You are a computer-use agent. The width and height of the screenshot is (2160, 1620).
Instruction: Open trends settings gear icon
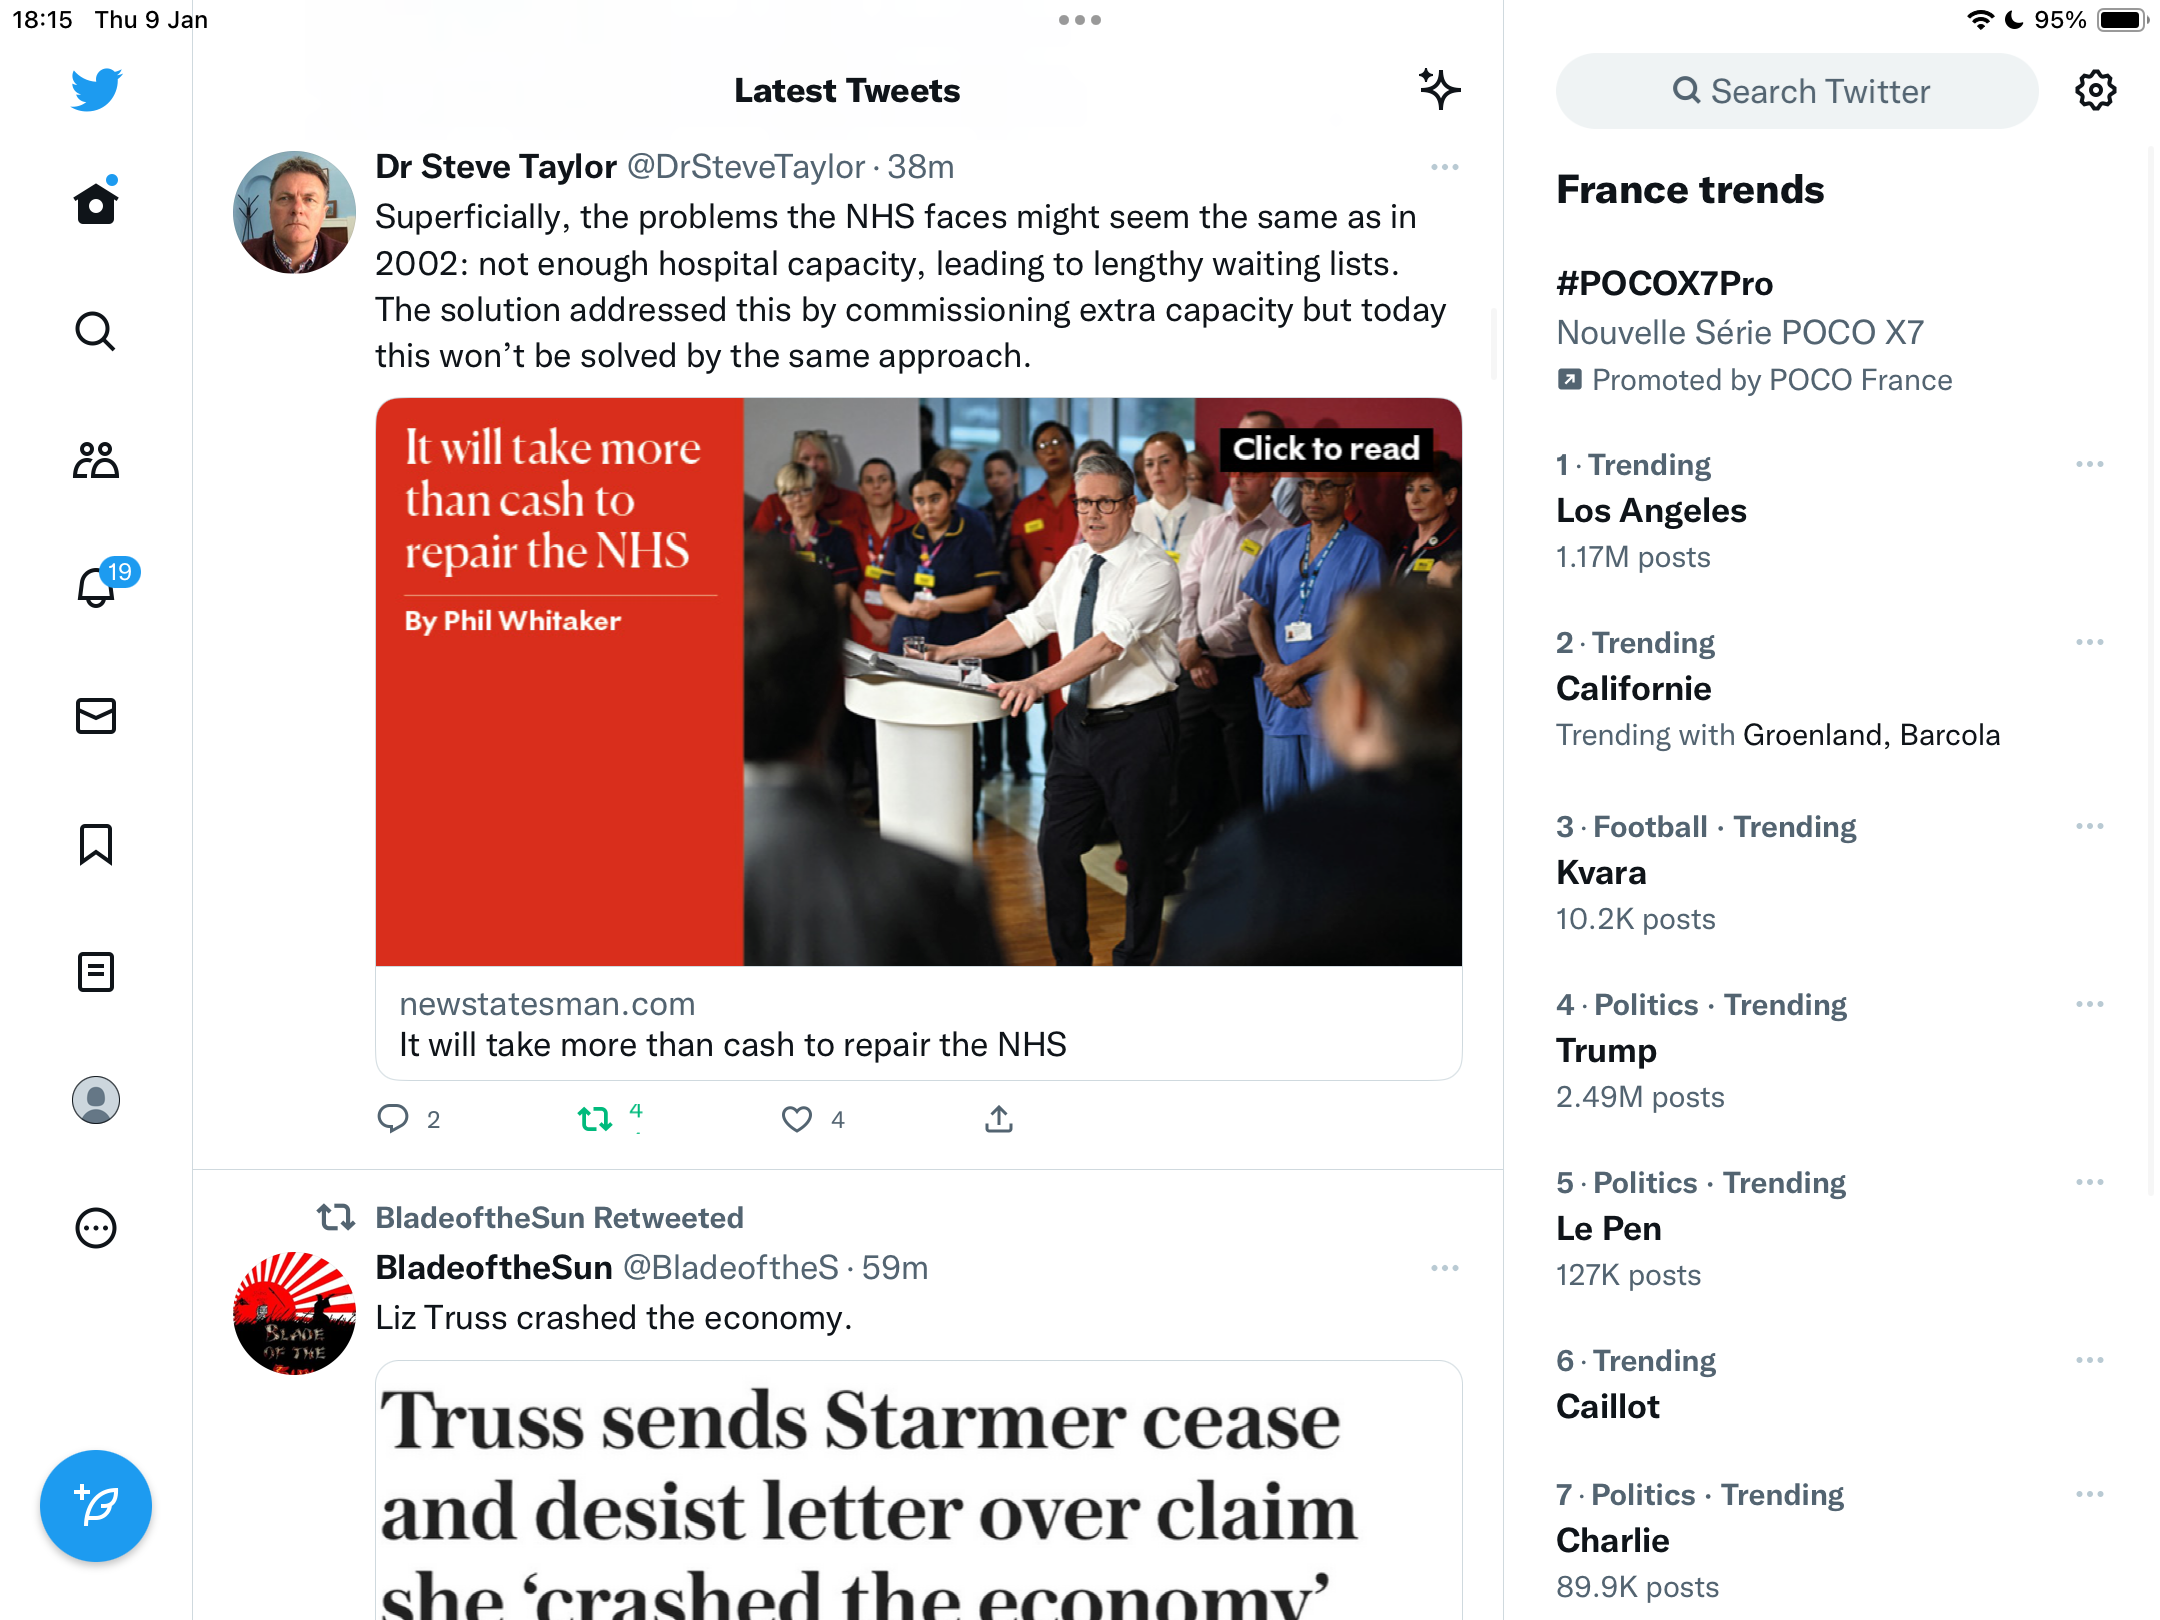tap(2095, 91)
